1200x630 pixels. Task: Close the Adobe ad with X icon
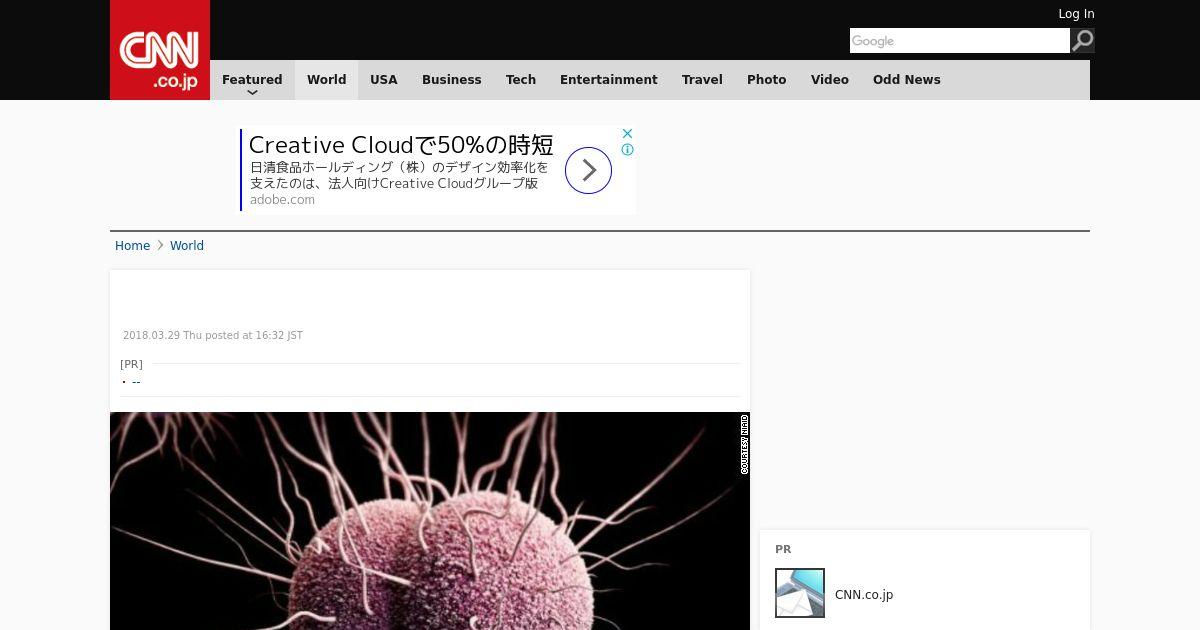coord(627,133)
